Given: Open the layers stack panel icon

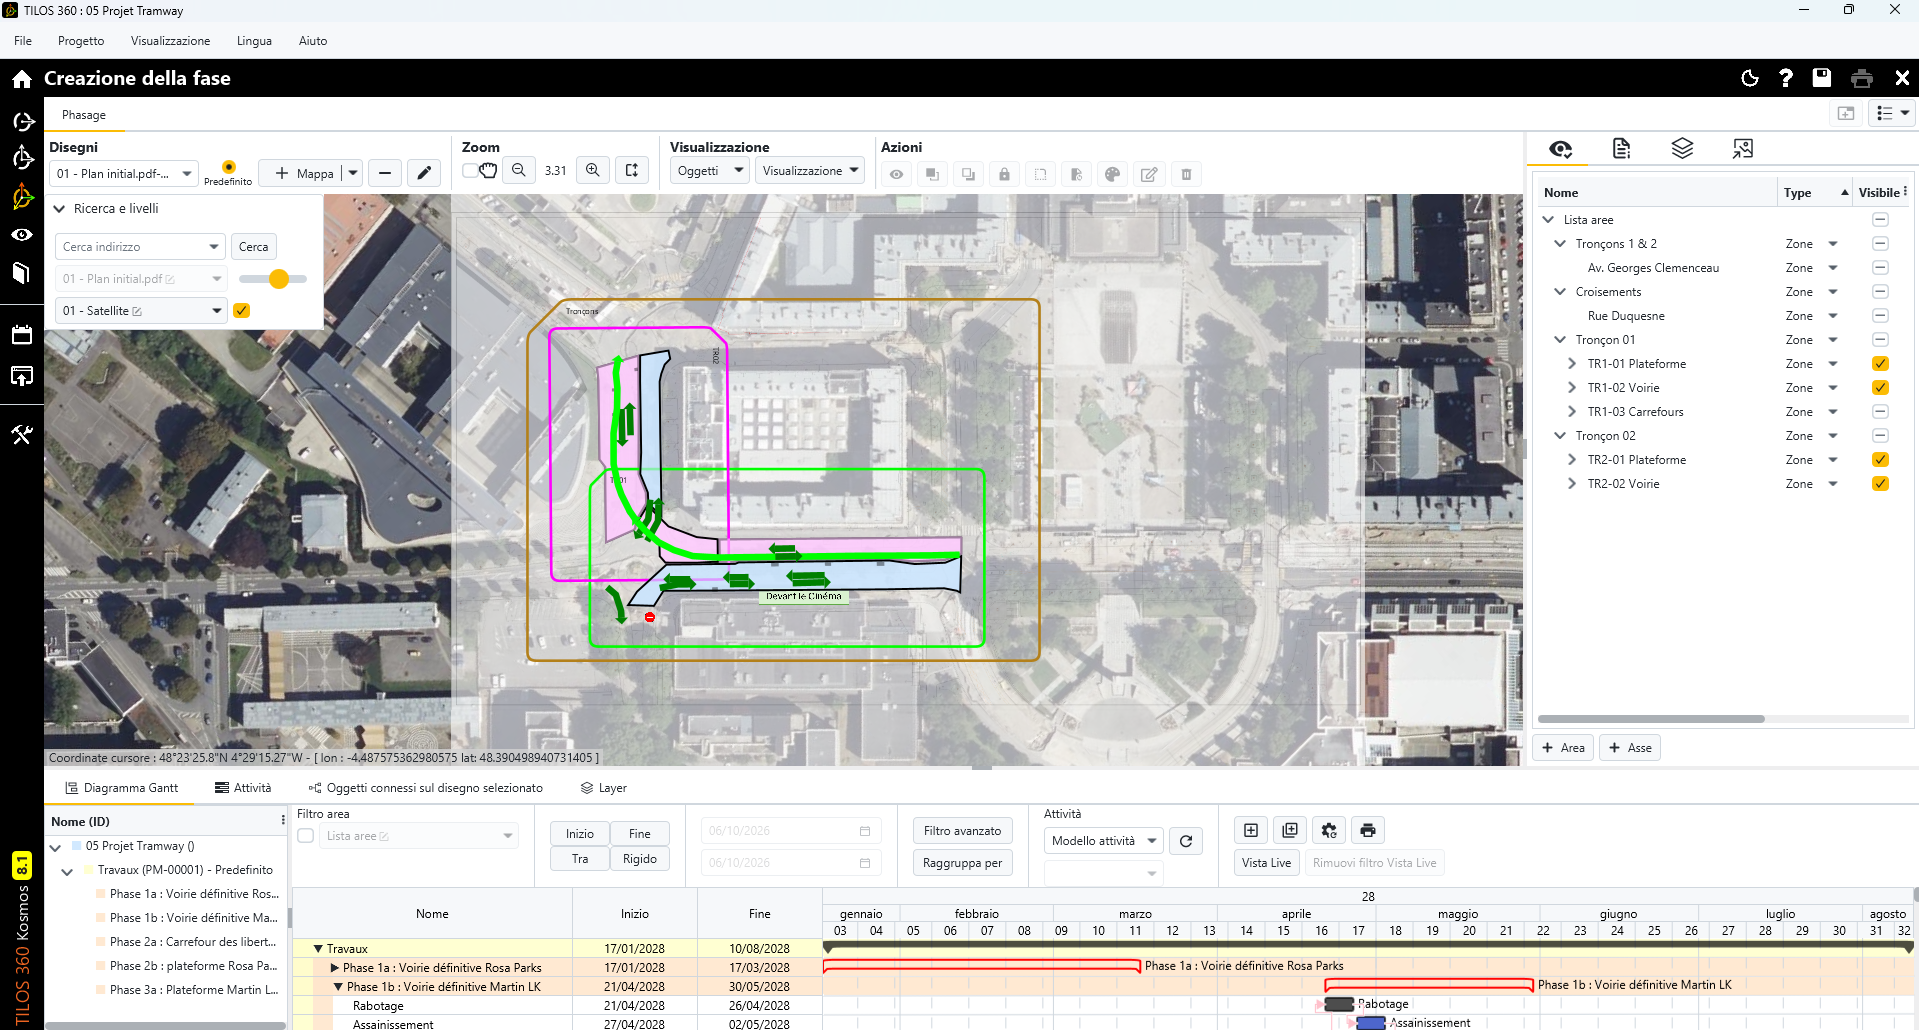Looking at the screenshot, I should click(1682, 149).
